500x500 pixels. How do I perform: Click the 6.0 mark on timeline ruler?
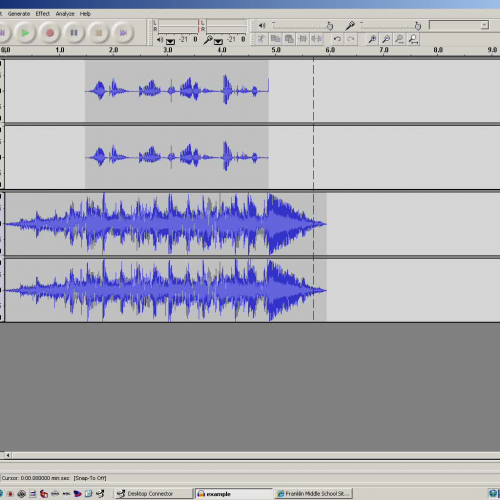click(x=330, y=50)
